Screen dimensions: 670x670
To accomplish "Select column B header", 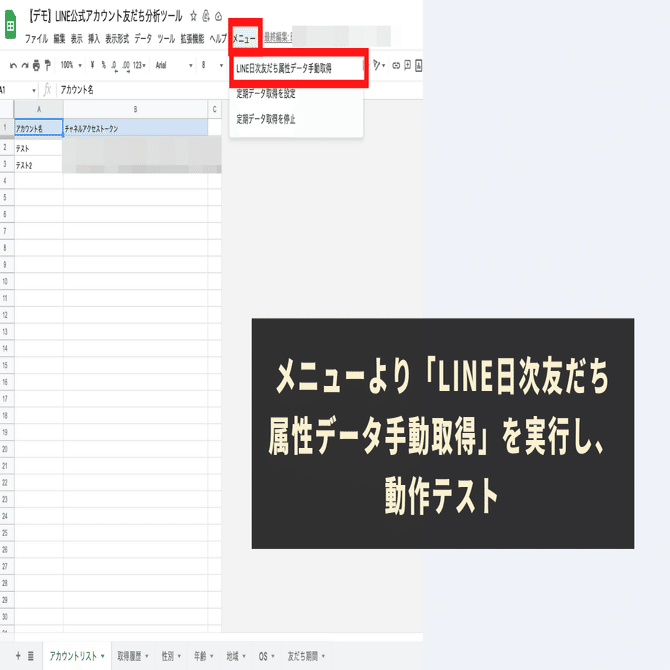I will (135, 109).
